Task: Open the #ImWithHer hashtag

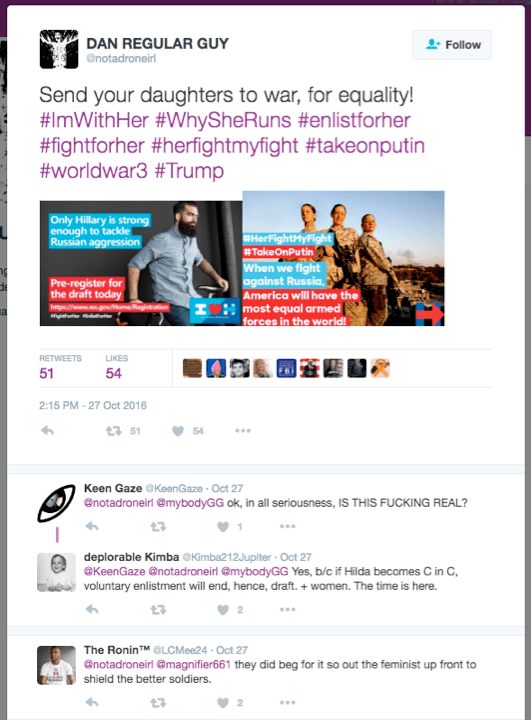Action: click(x=94, y=120)
